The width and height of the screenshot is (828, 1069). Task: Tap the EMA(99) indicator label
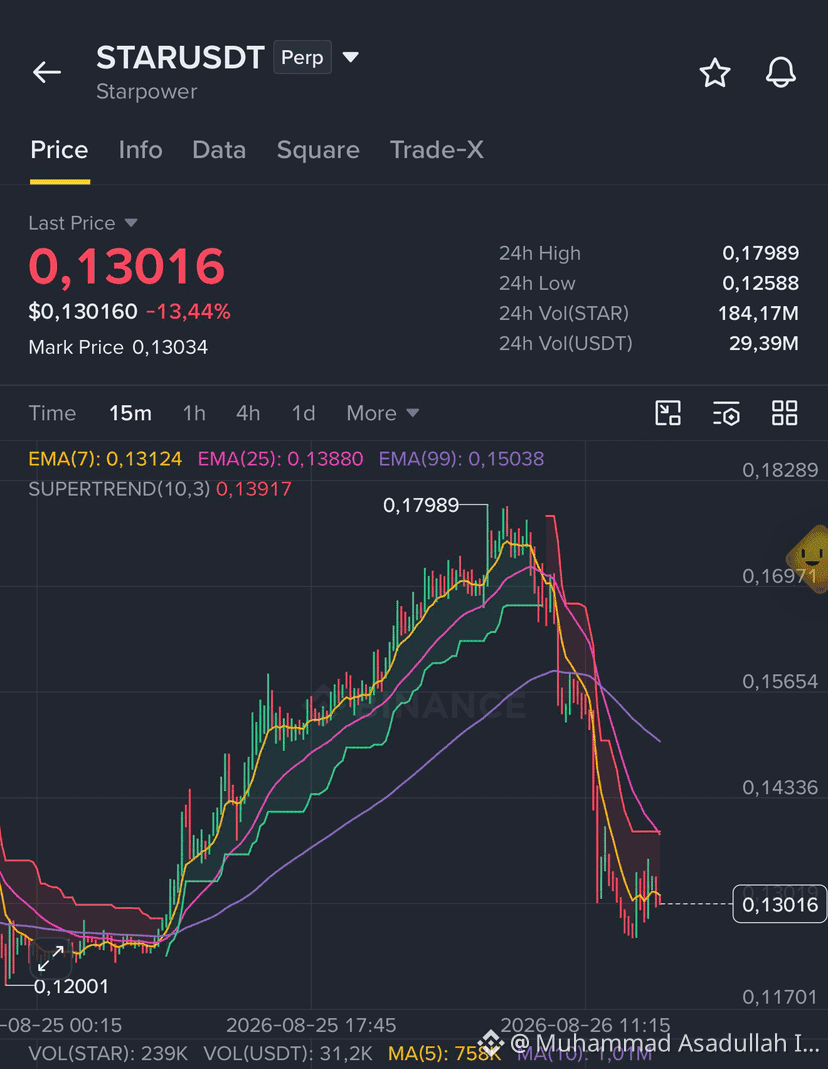pyautogui.click(x=461, y=459)
